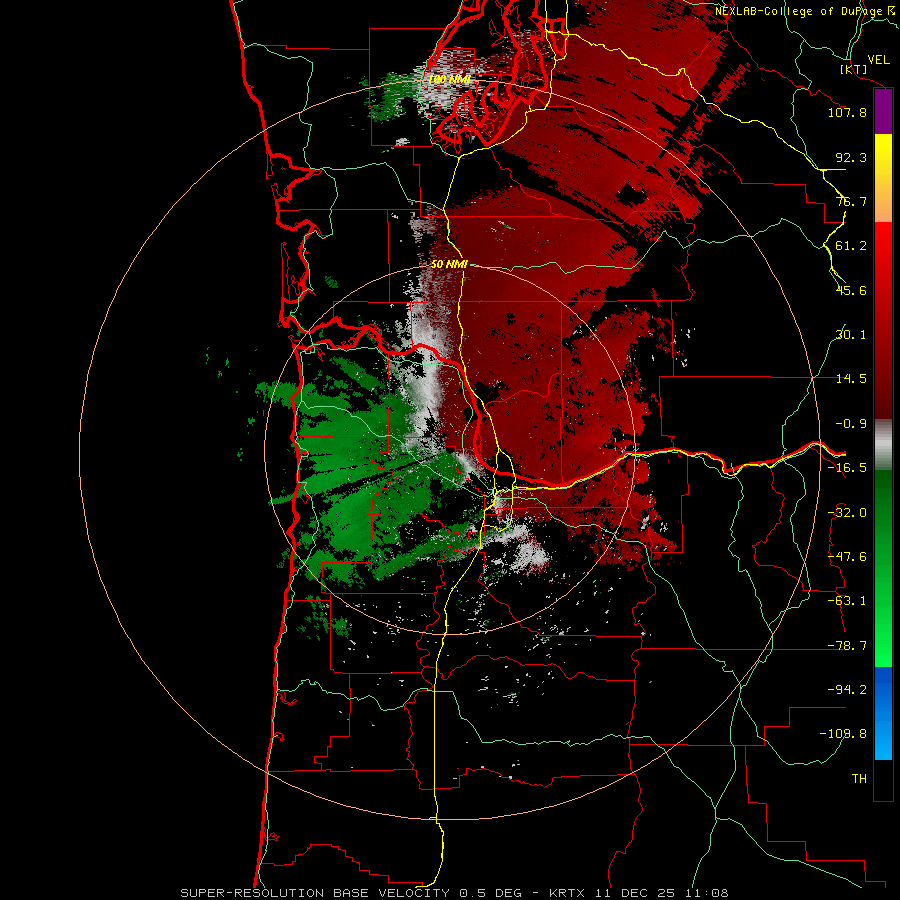This screenshot has width=900, height=900.
Task: Click the -78.7 scale value
Action: point(847,646)
